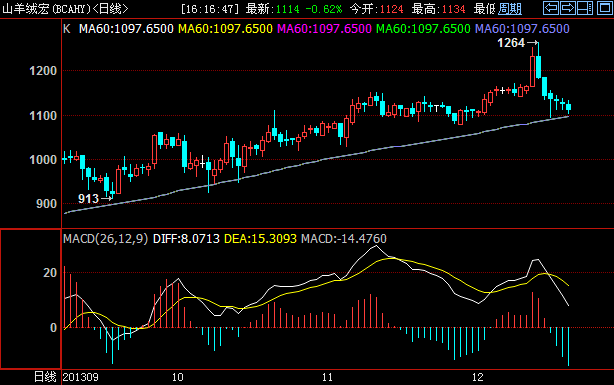Click the 山羊绒宏 (BCAHY) stock title
614x385 pixels.
click(x=46, y=9)
